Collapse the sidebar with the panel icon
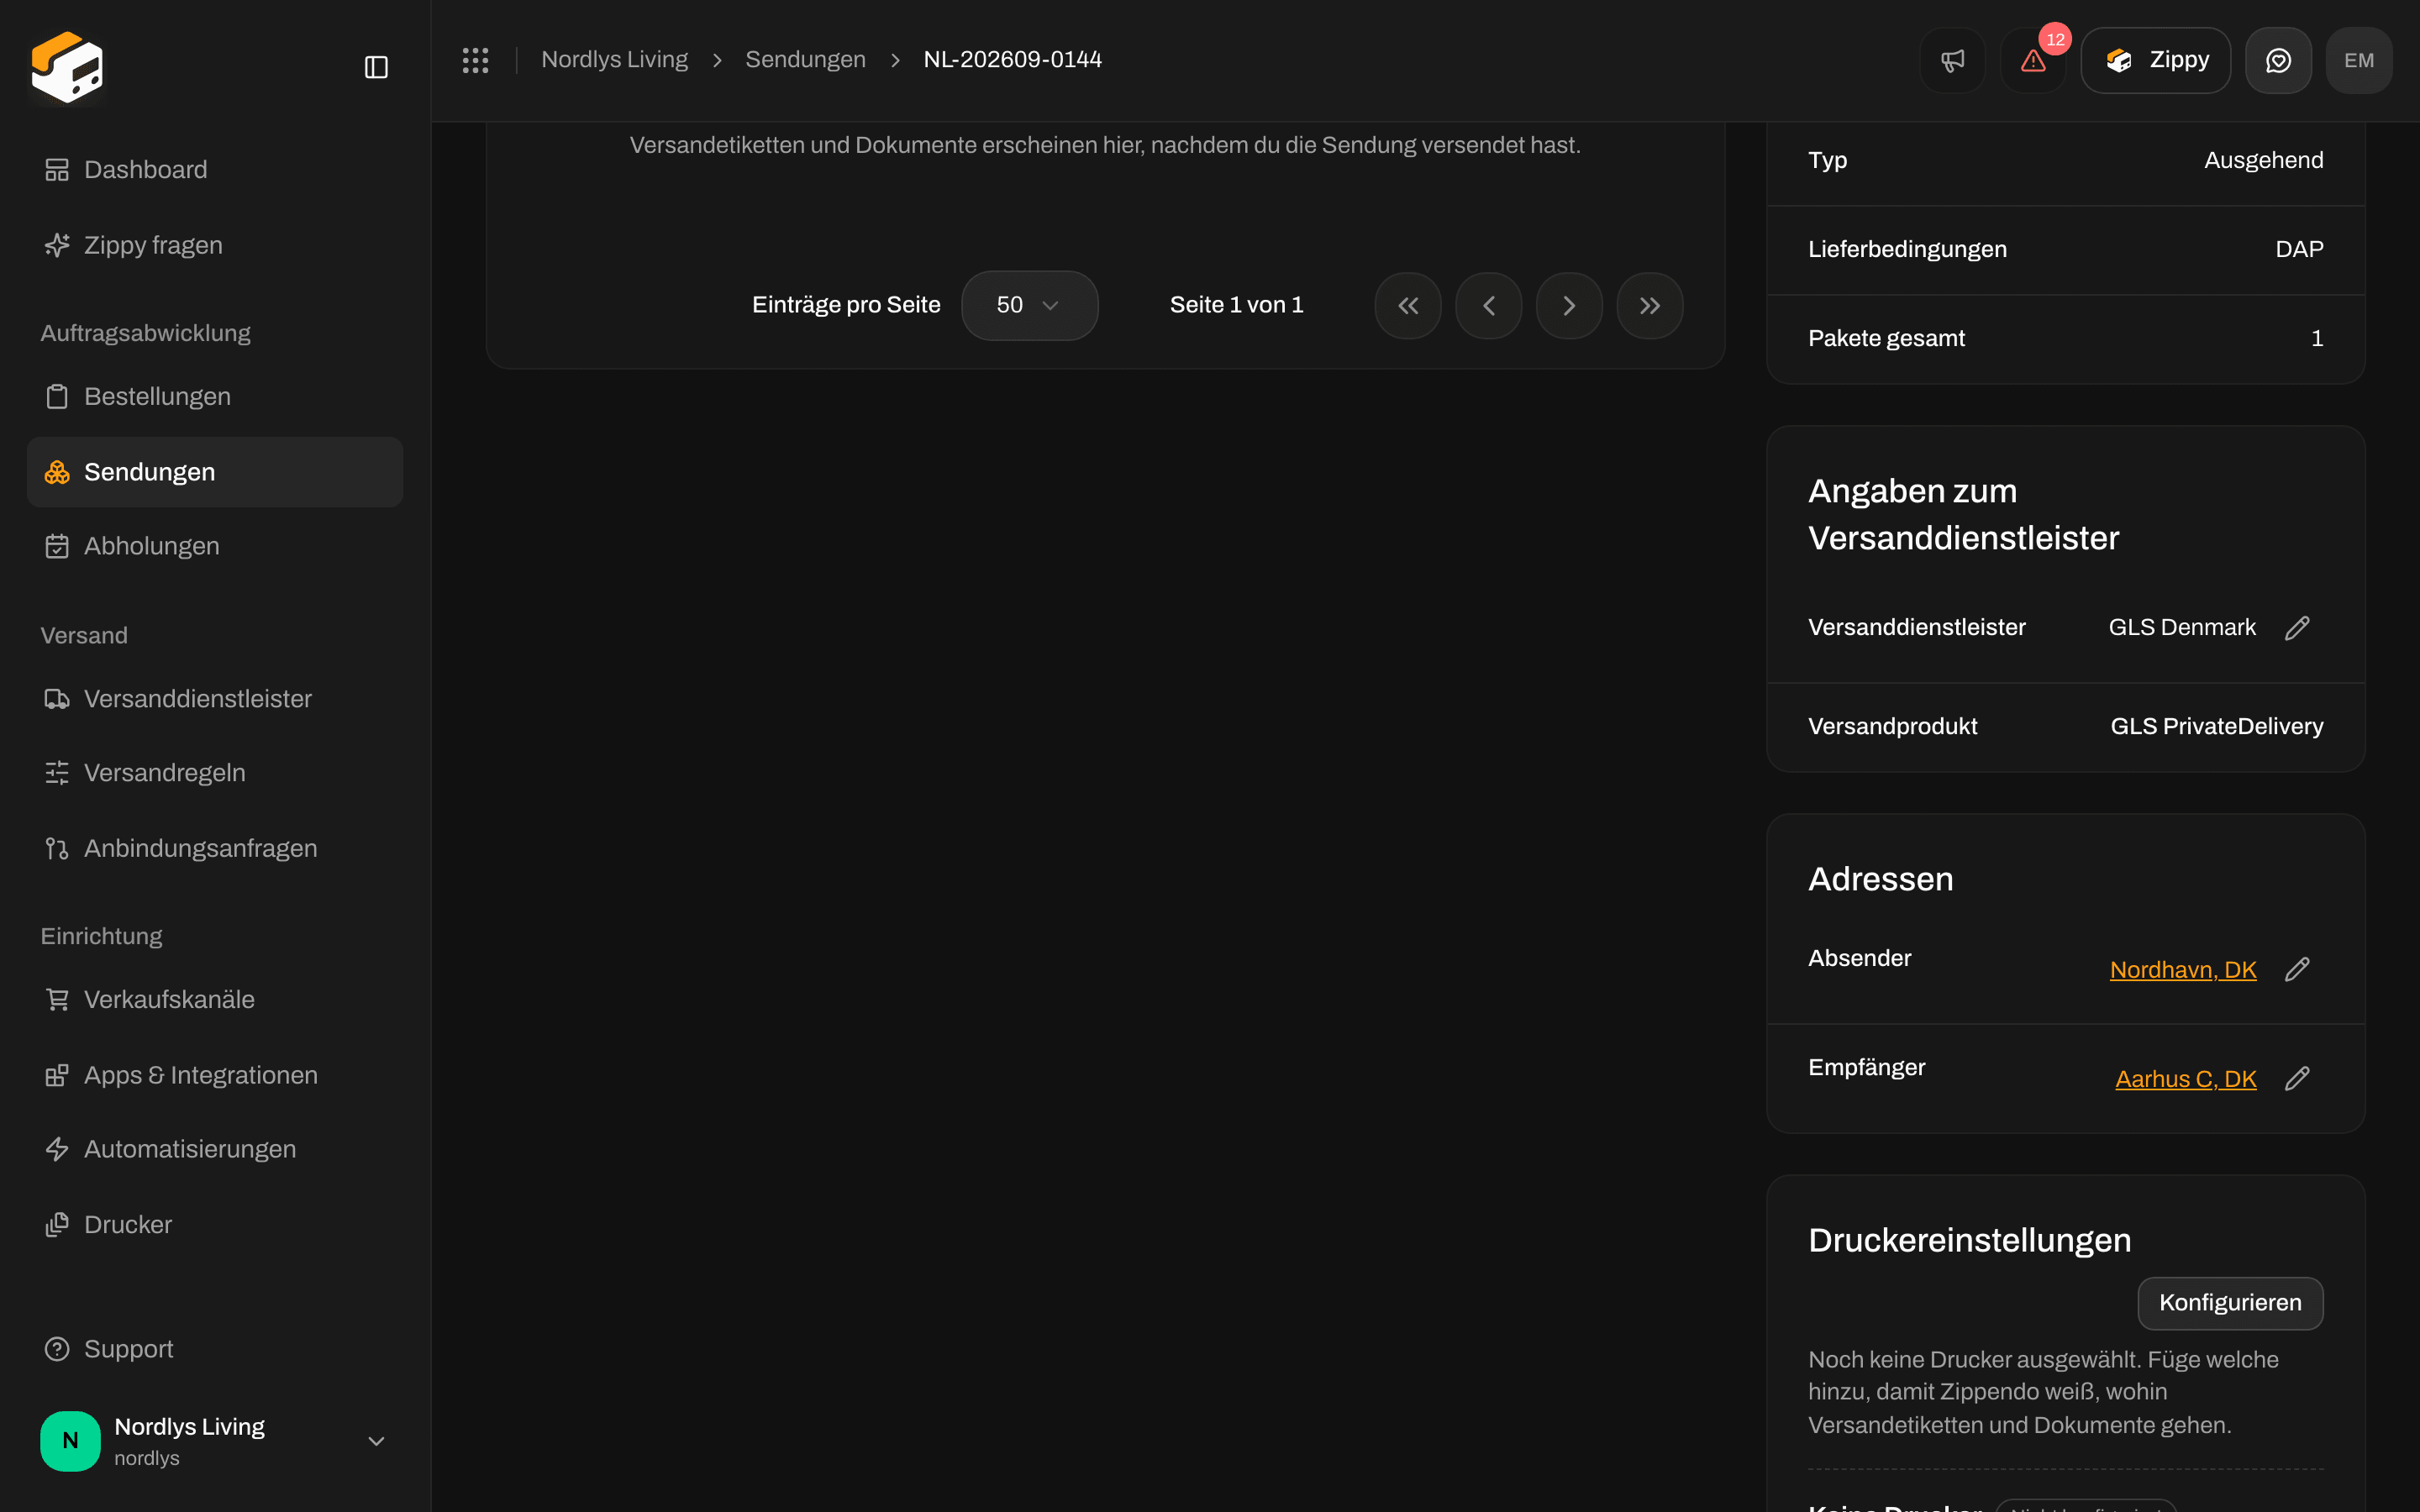Image resolution: width=2420 pixels, height=1512 pixels. 376,67
